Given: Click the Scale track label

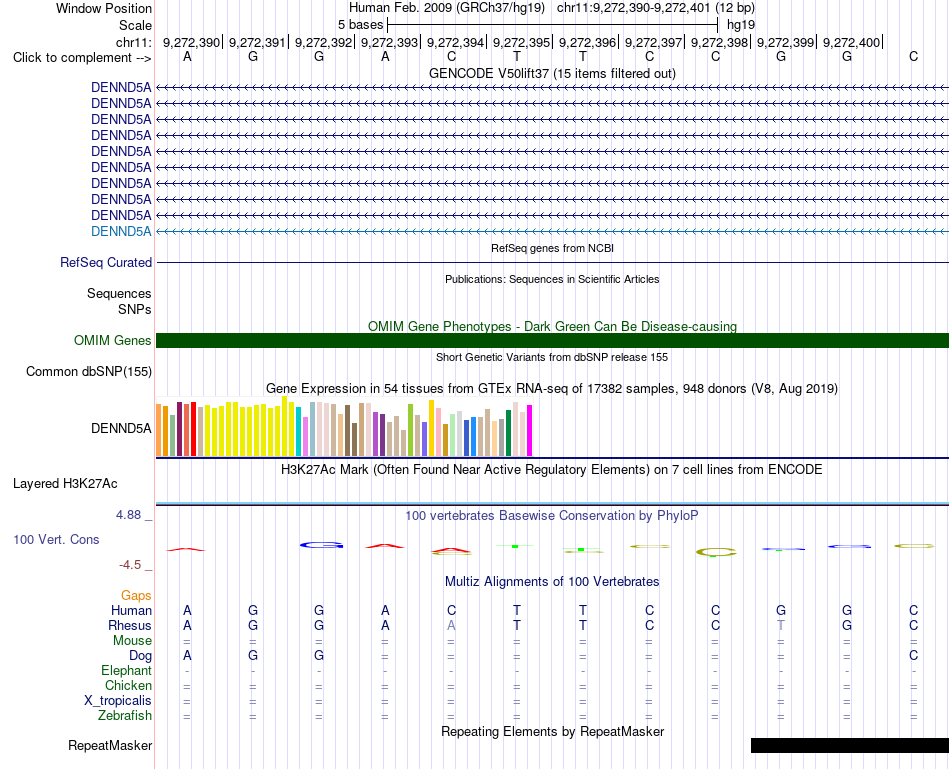Looking at the screenshot, I should coord(135,25).
